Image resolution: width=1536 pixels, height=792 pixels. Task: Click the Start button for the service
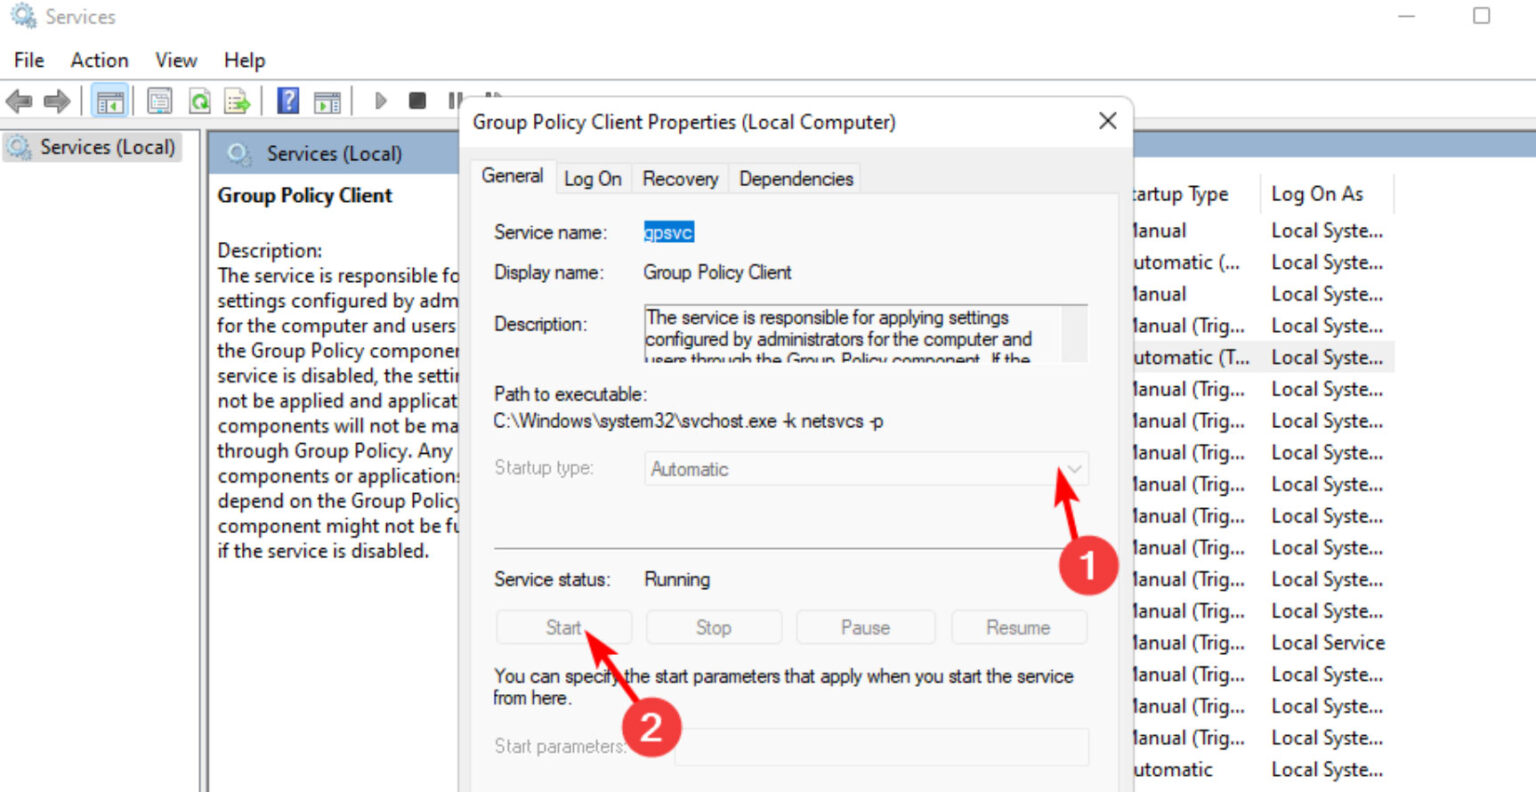pyautogui.click(x=563, y=627)
